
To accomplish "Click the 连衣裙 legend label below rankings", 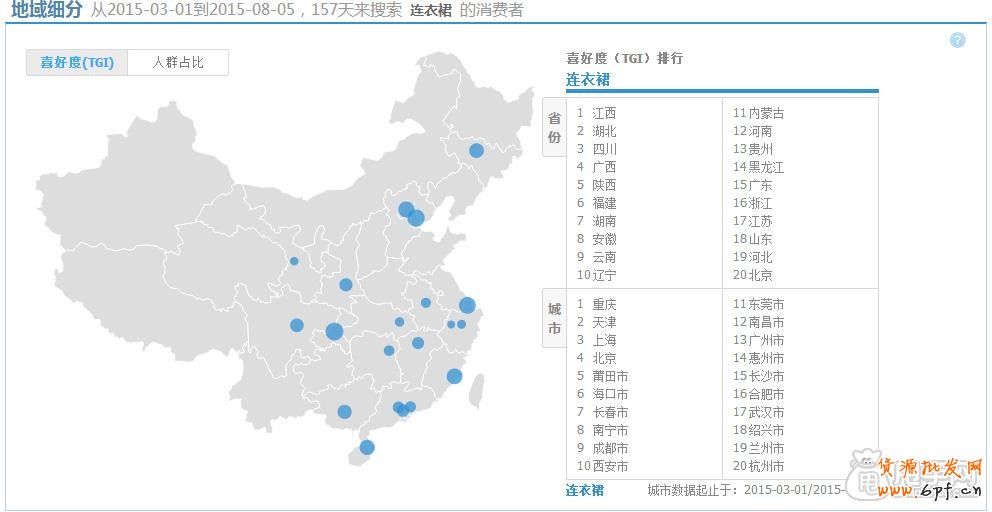I will click(x=585, y=490).
